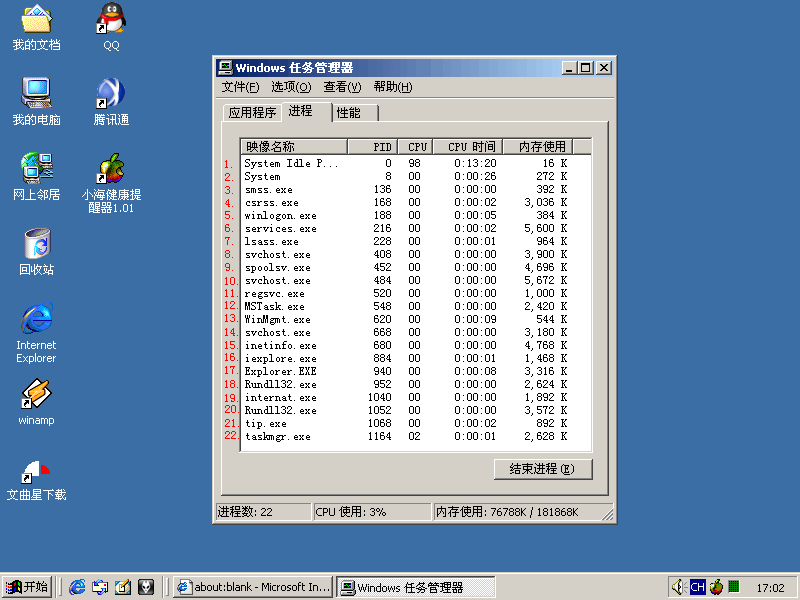Select svchost.exe with PID 408
This screenshot has height=600, width=800.
(416, 255)
